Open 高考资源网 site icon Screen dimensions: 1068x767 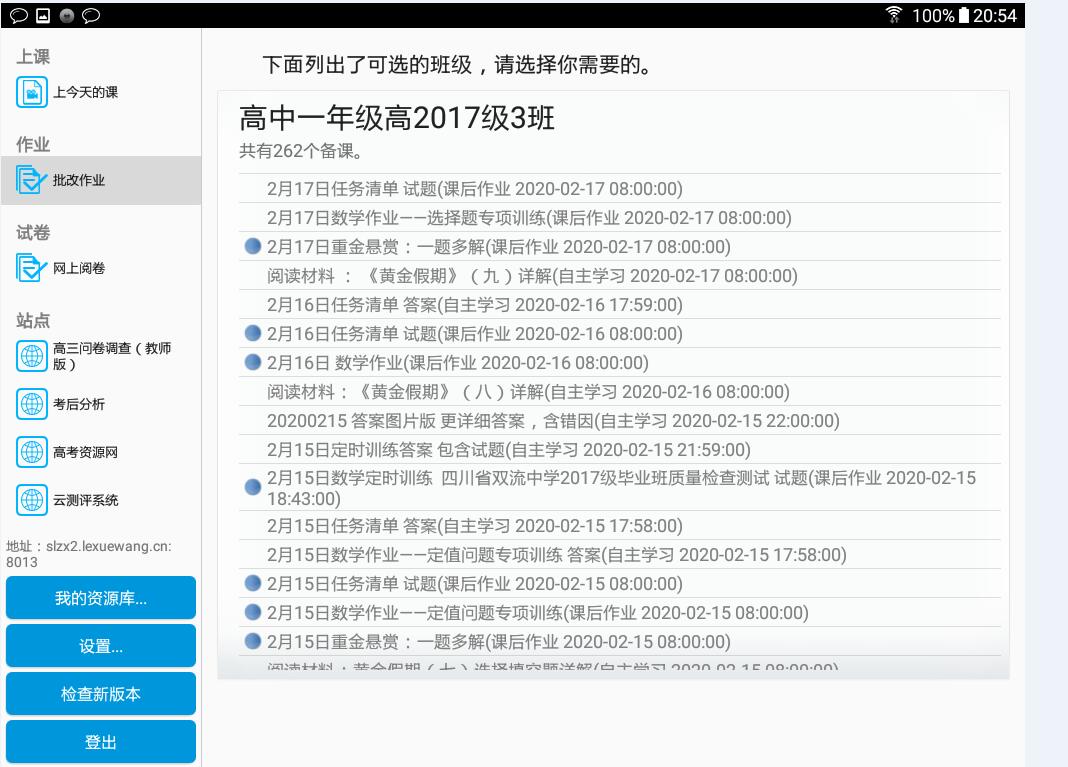(x=32, y=452)
